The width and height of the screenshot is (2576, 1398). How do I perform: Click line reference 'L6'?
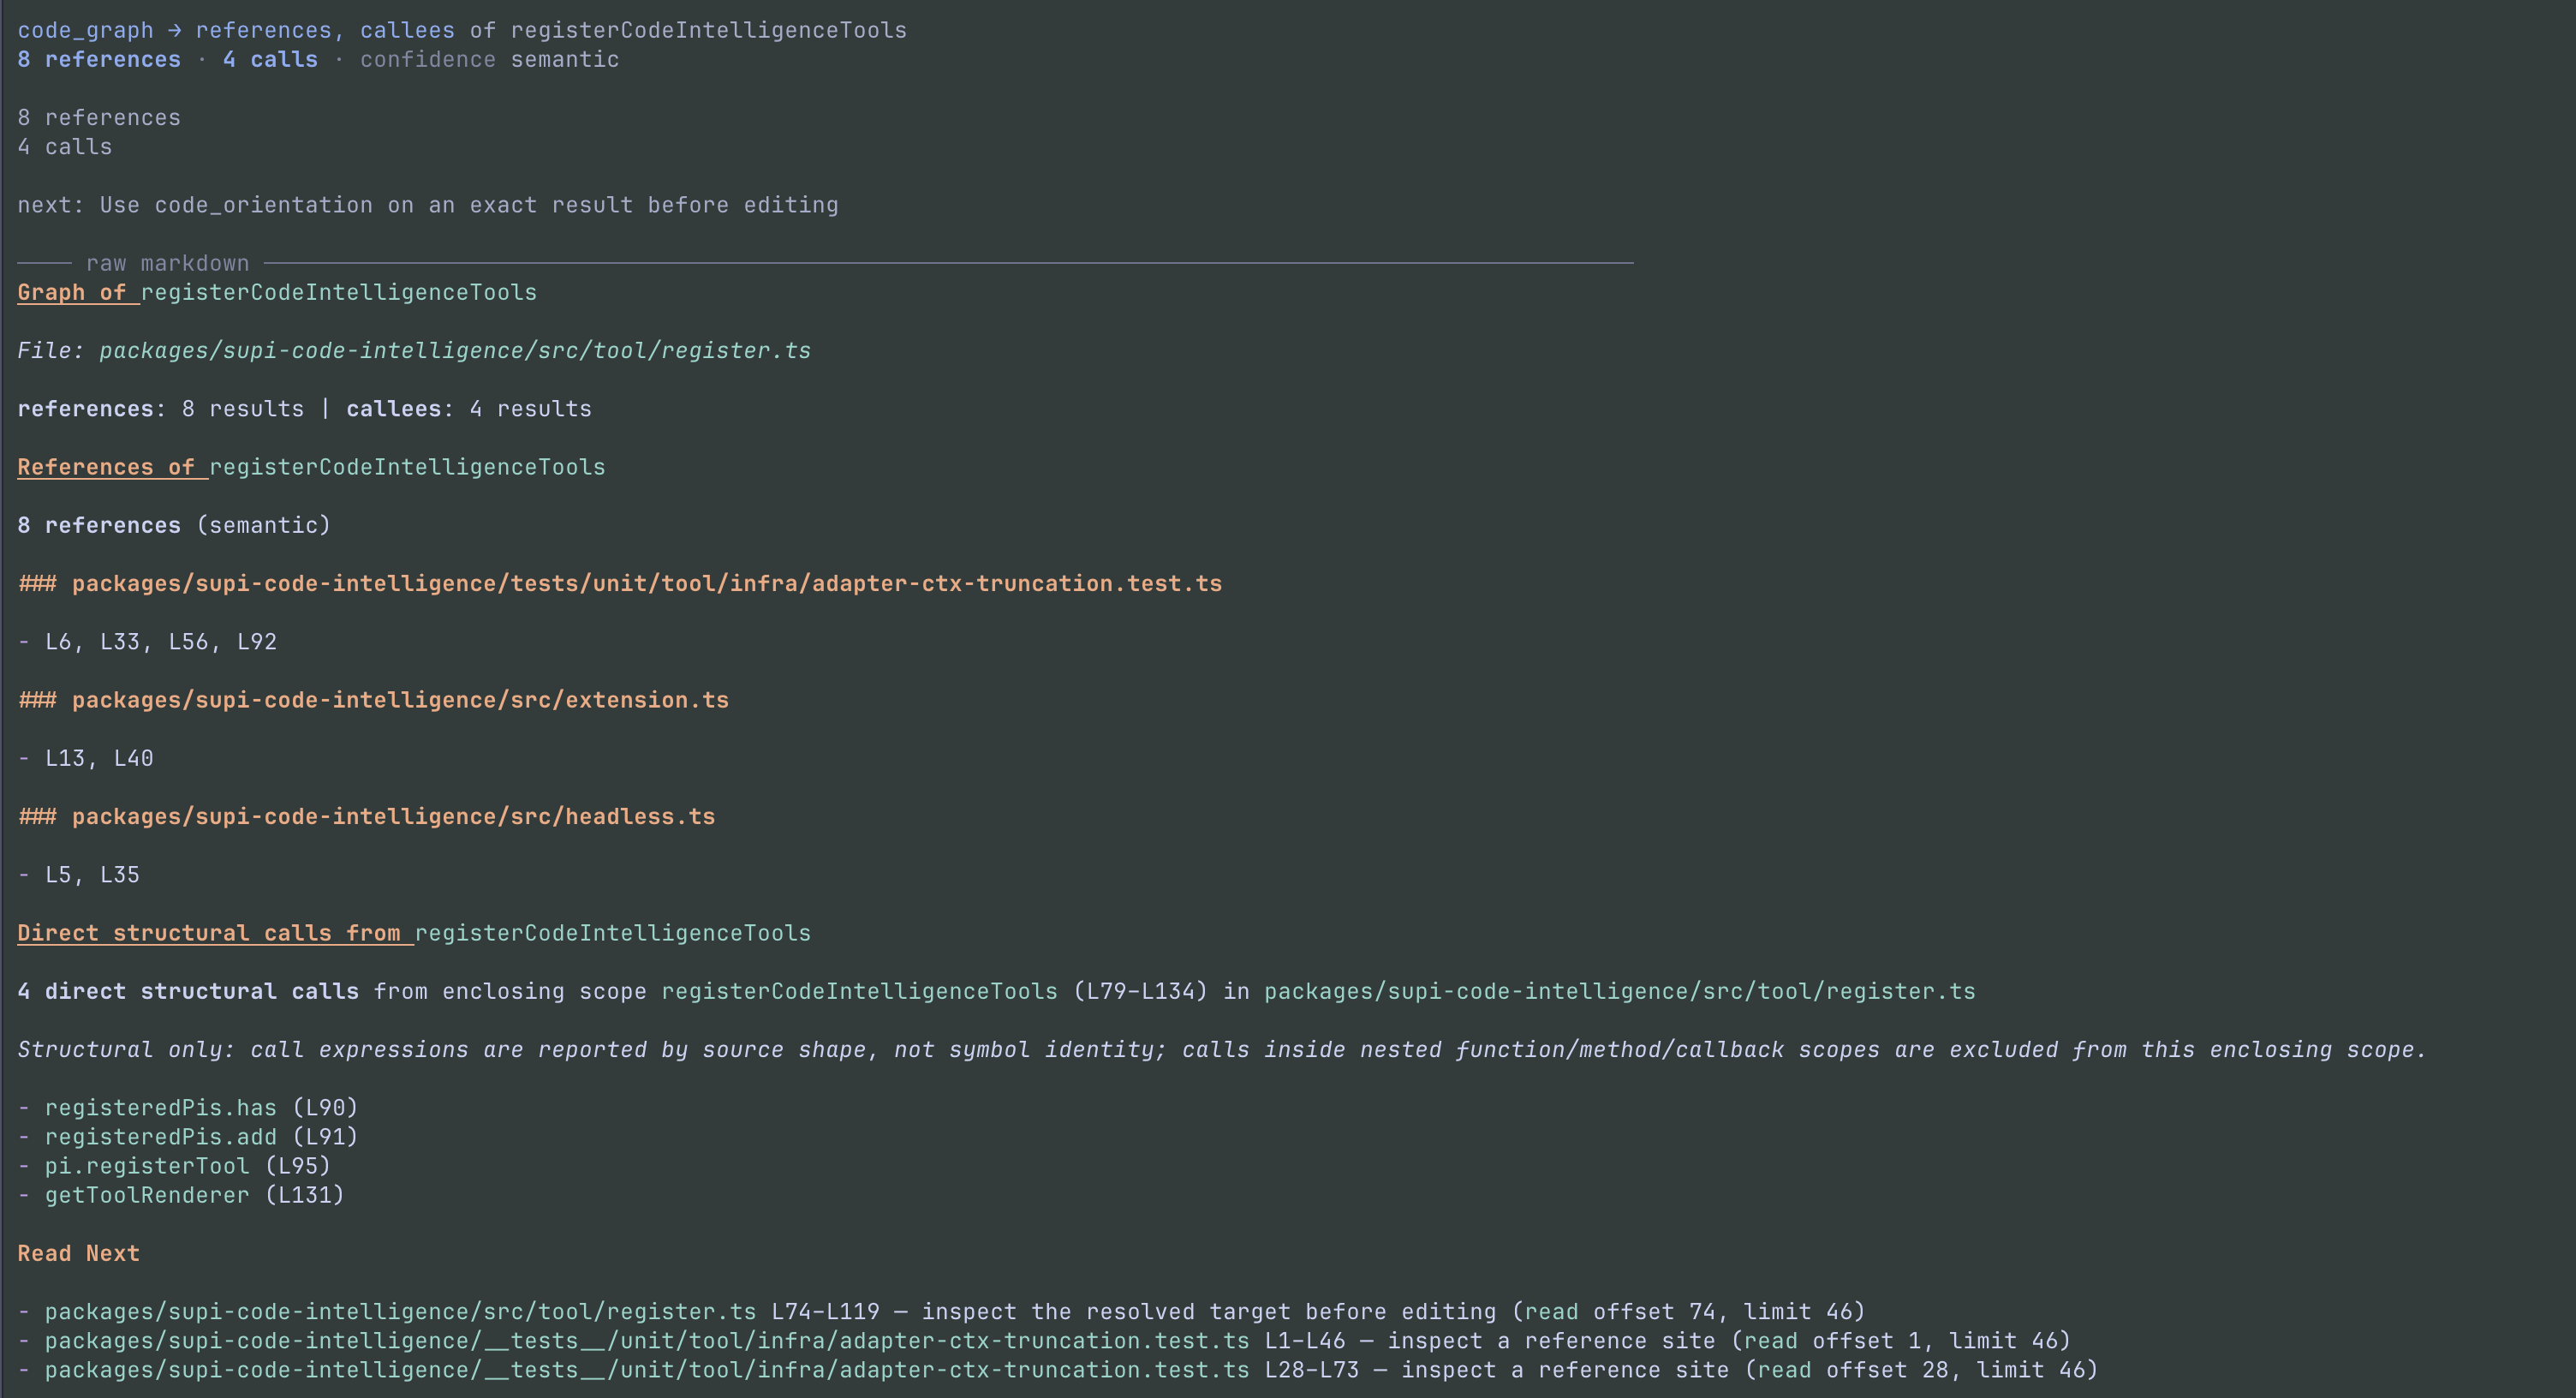pyautogui.click(x=58, y=641)
